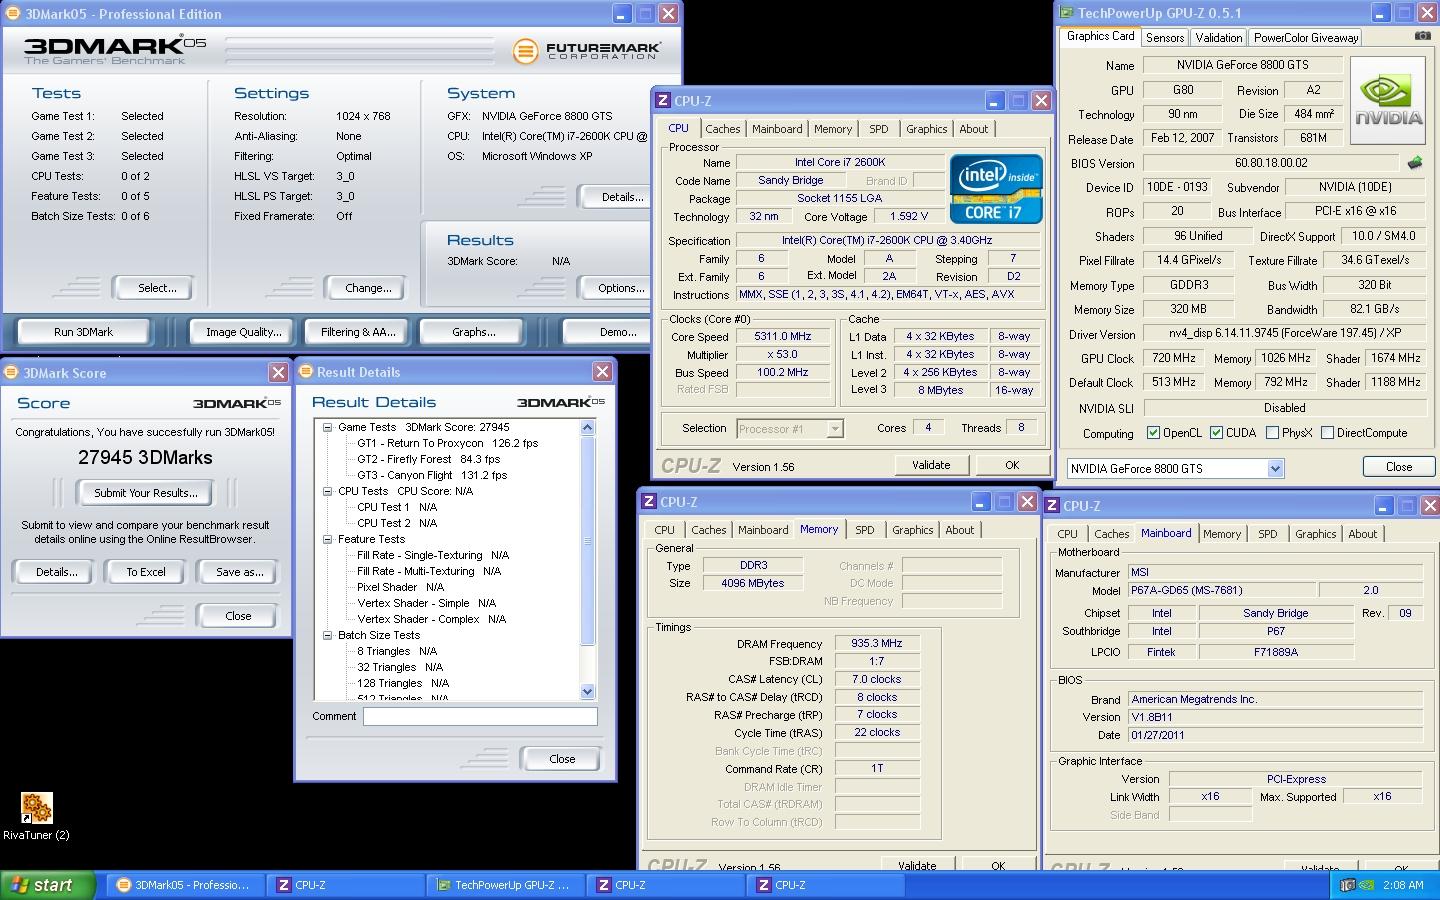
Task: Click the Save as... button
Action: pos(240,572)
